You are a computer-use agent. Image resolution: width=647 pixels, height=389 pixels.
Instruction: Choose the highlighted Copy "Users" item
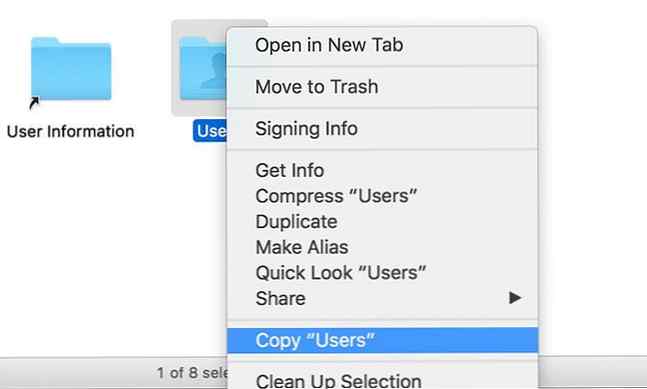coord(382,340)
